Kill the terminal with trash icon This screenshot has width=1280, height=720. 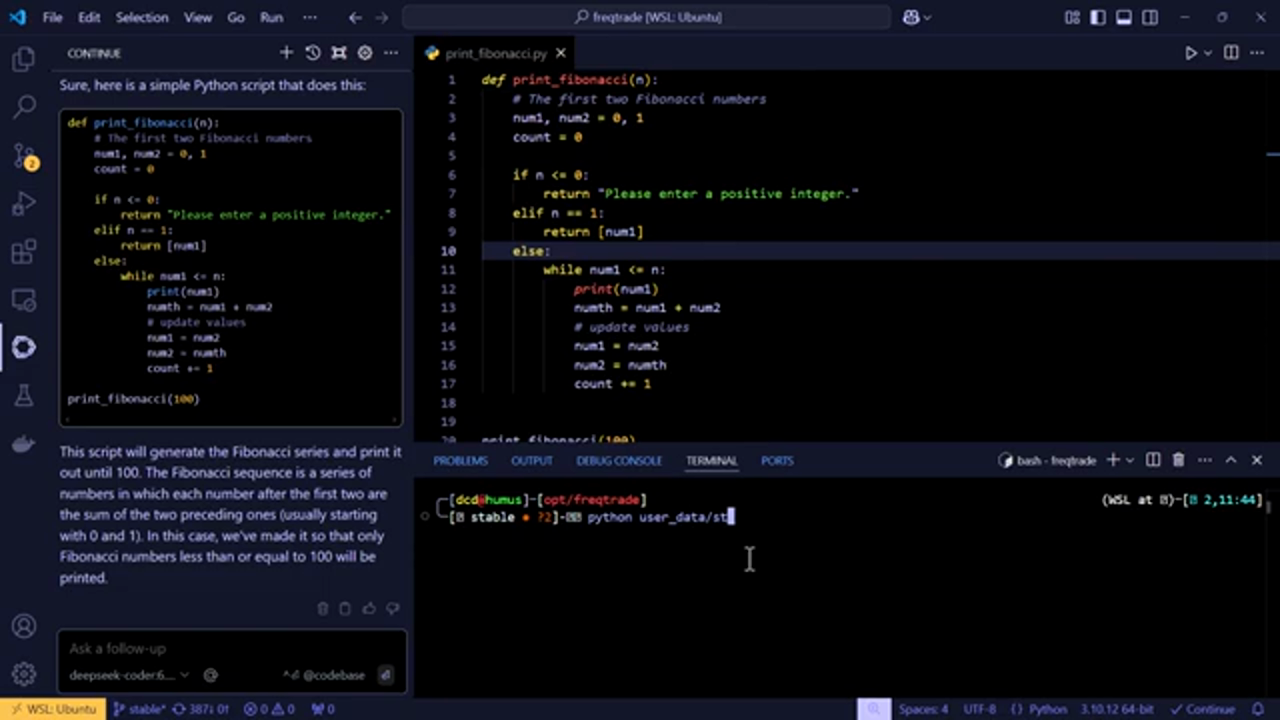[1179, 460]
